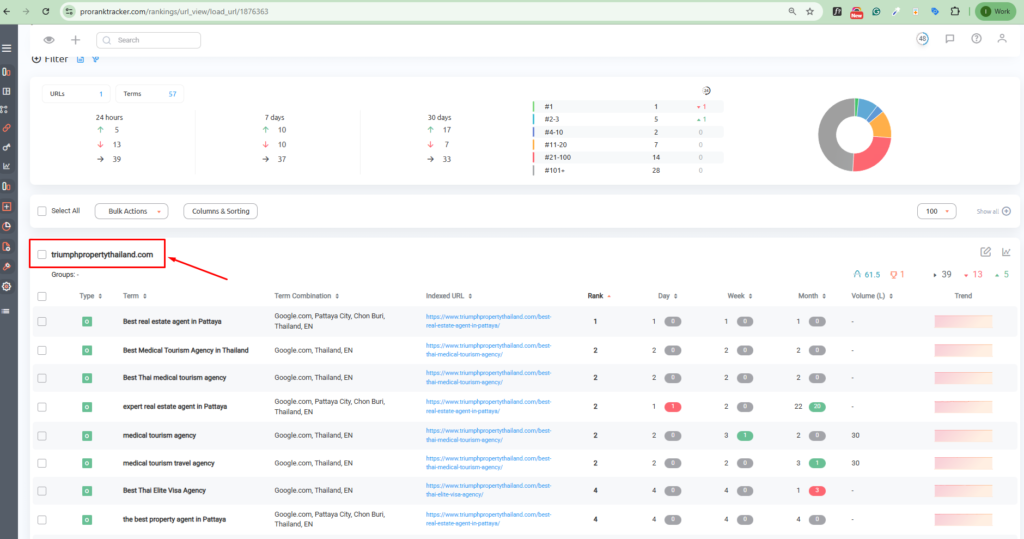Check row 'expert real estate agent in Pattaya'
Screen dimensions: 1024x539
[42, 407]
